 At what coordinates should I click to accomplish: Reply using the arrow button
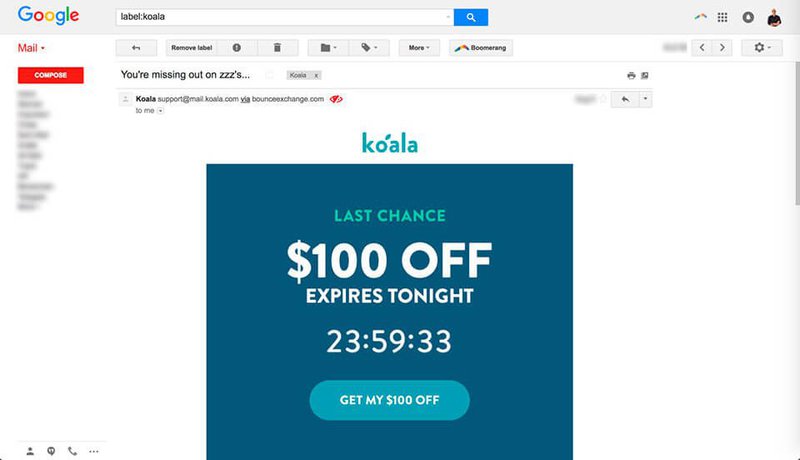click(625, 99)
